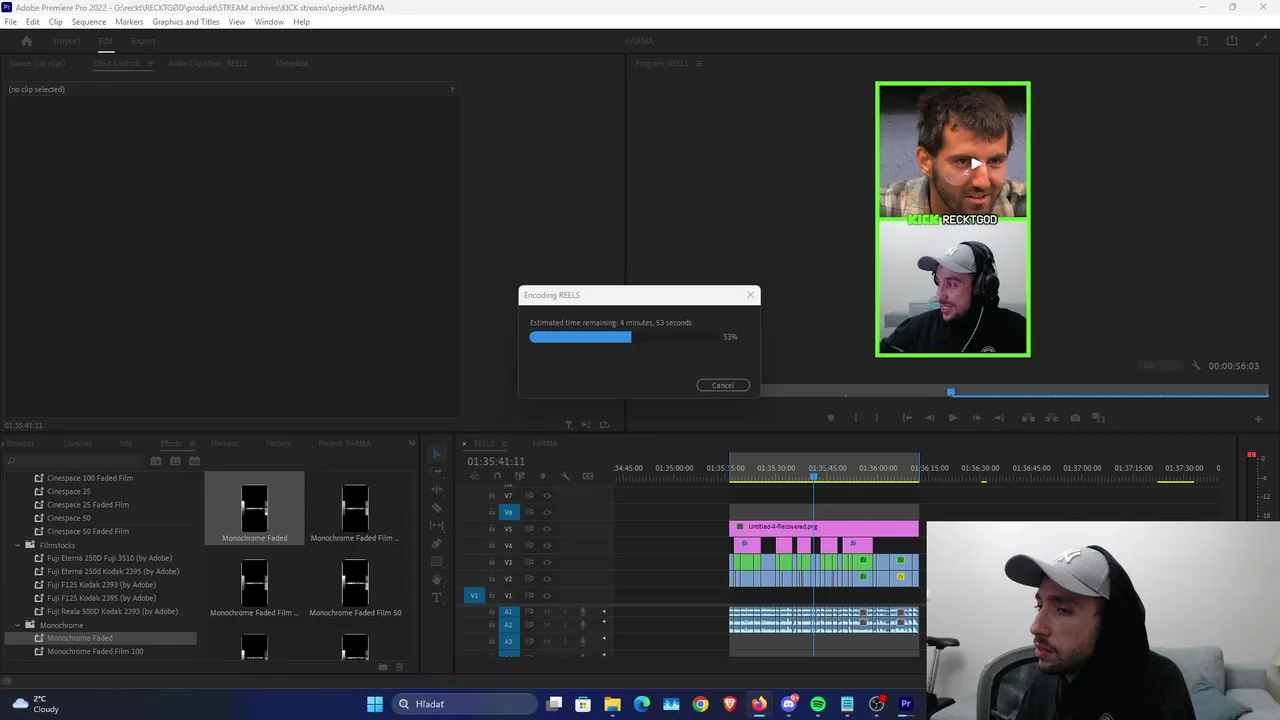Select the Selection tool arrow
The height and width of the screenshot is (720, 1280).
(x=437, y=454)
